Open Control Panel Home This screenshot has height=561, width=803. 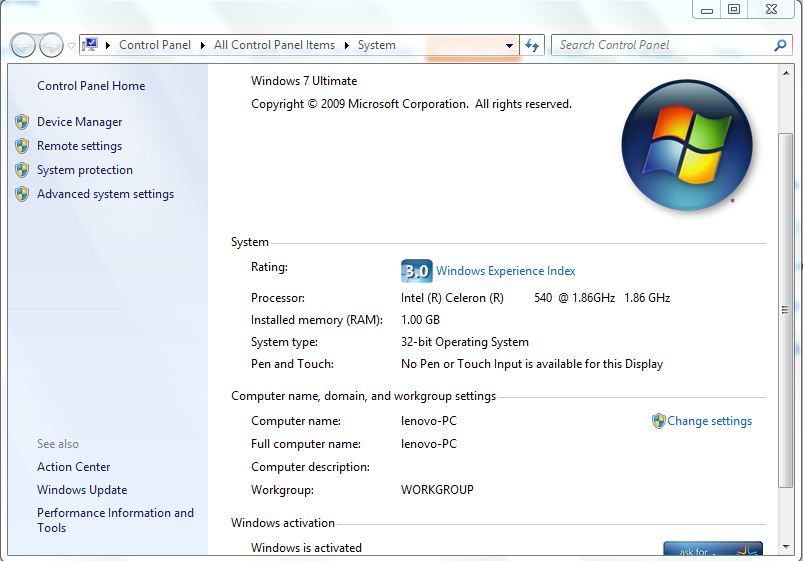91,86
